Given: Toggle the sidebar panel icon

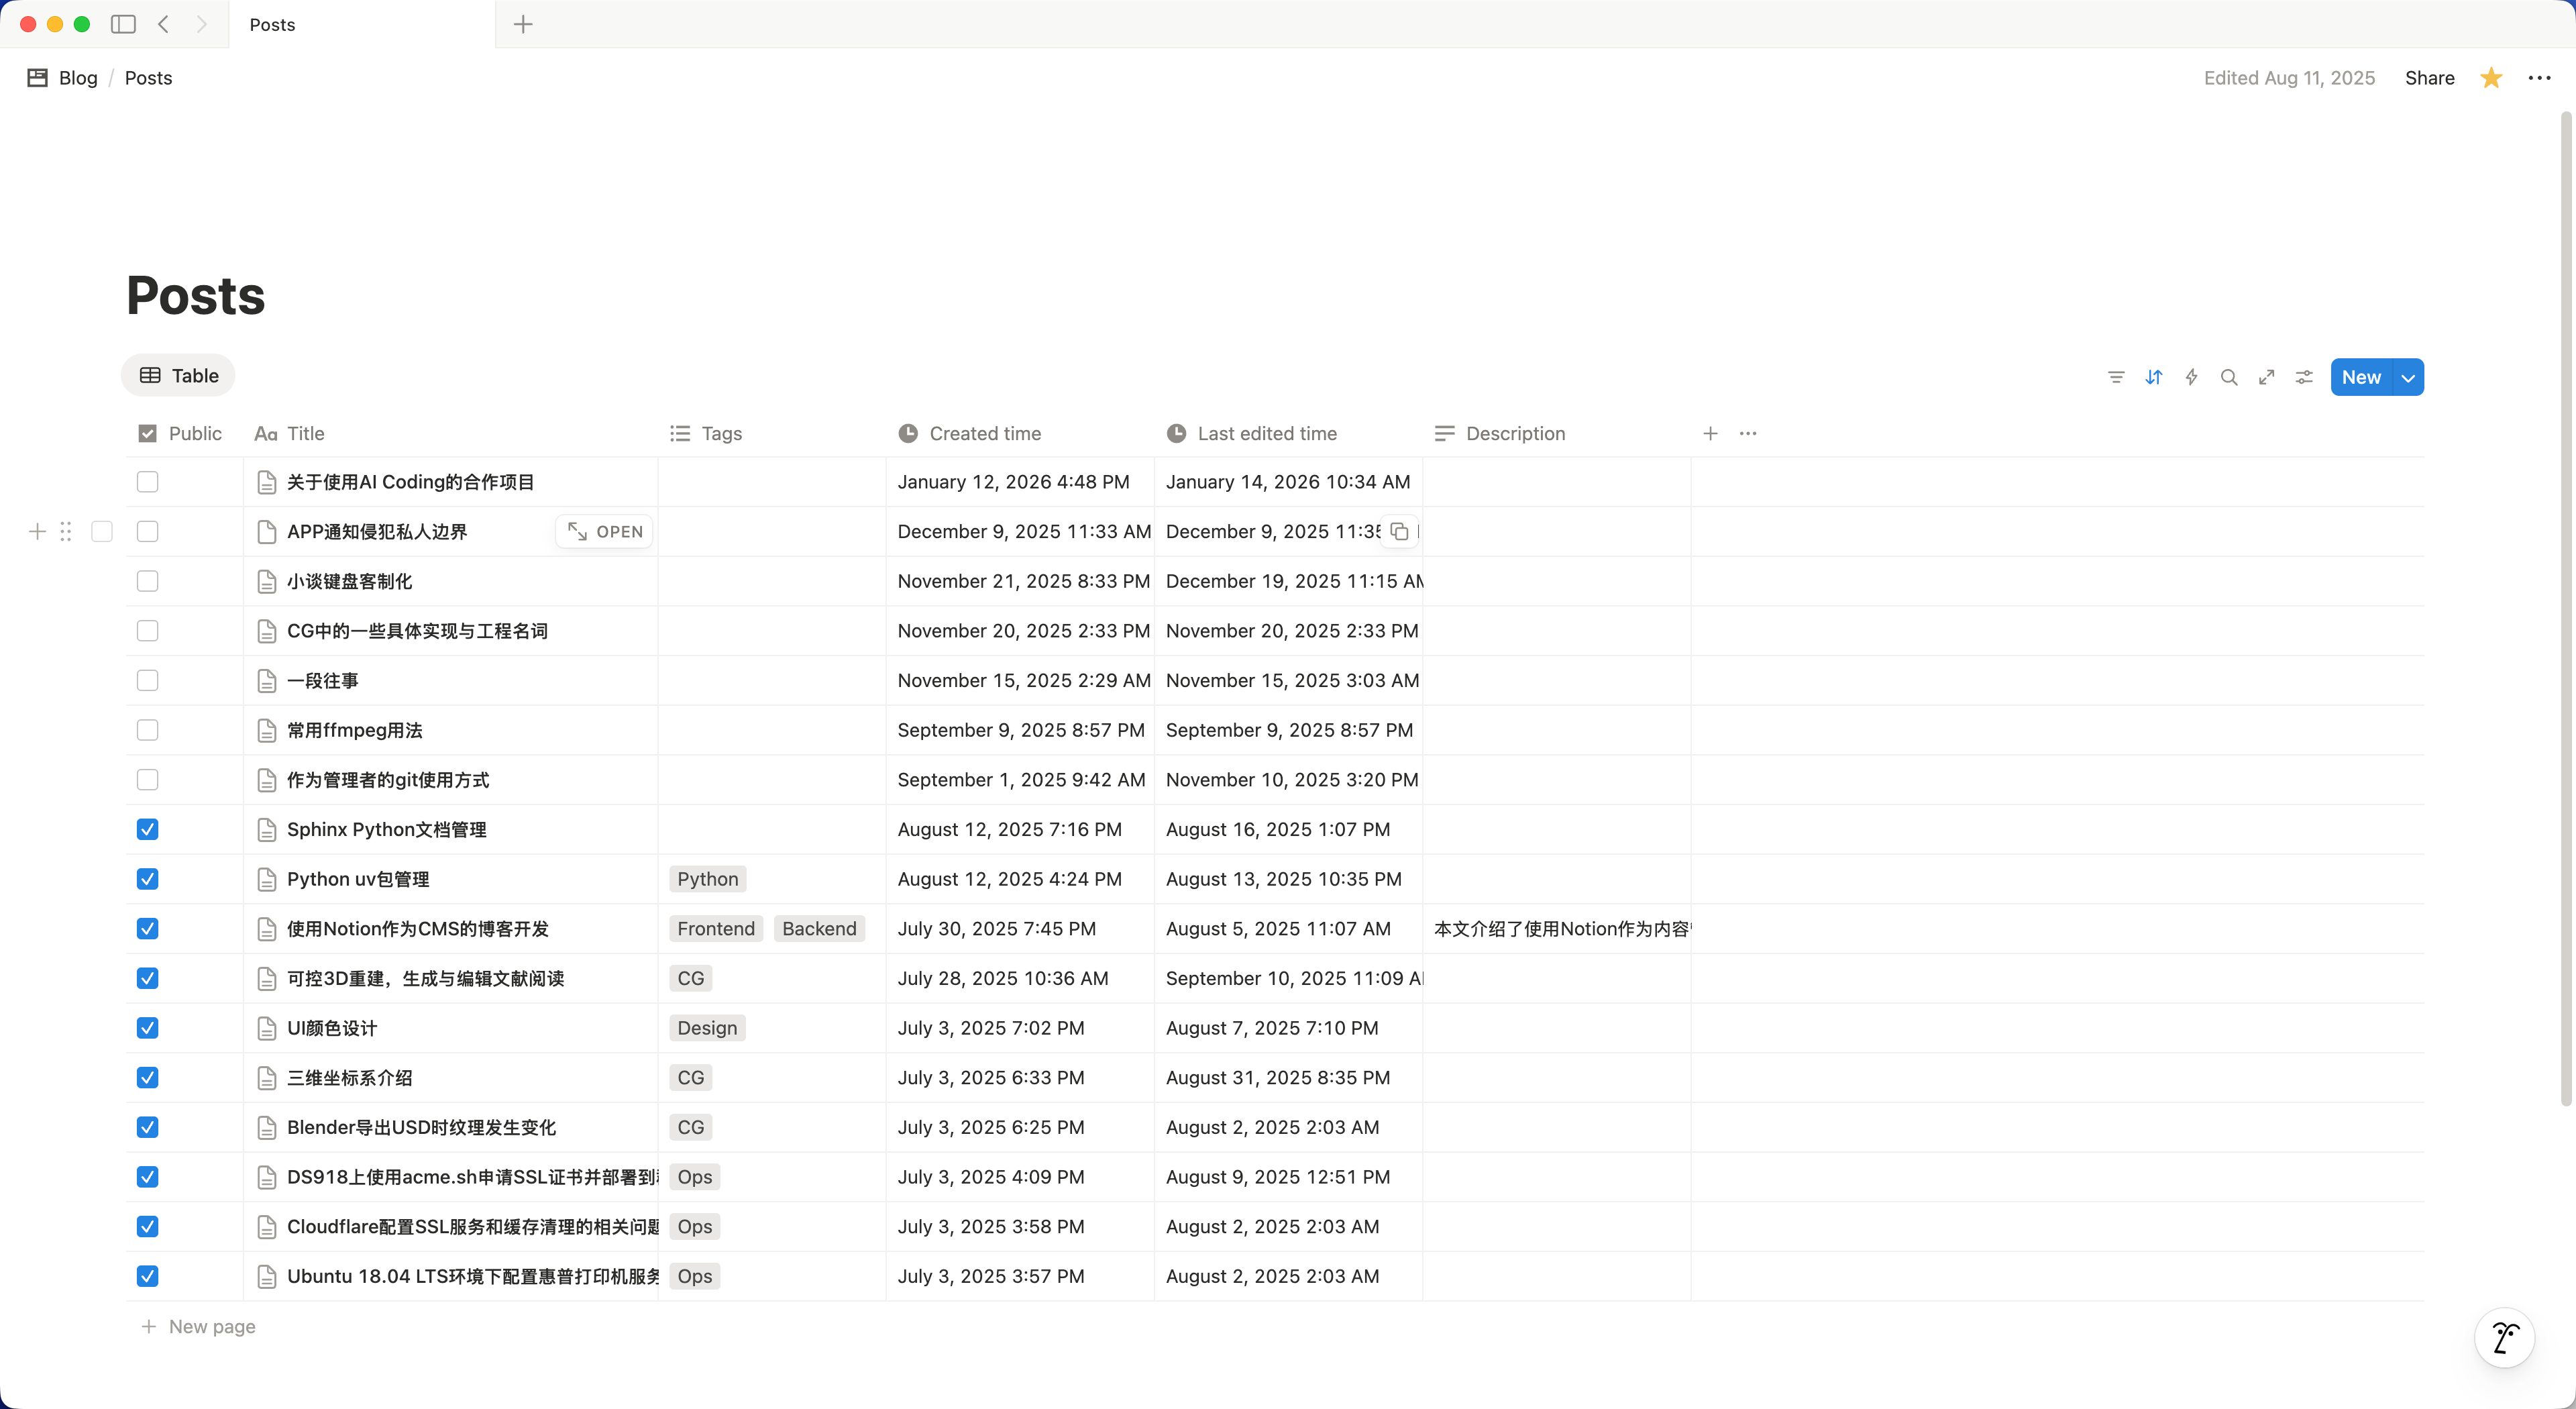Looking at the screenshot, I should [123, 24].
